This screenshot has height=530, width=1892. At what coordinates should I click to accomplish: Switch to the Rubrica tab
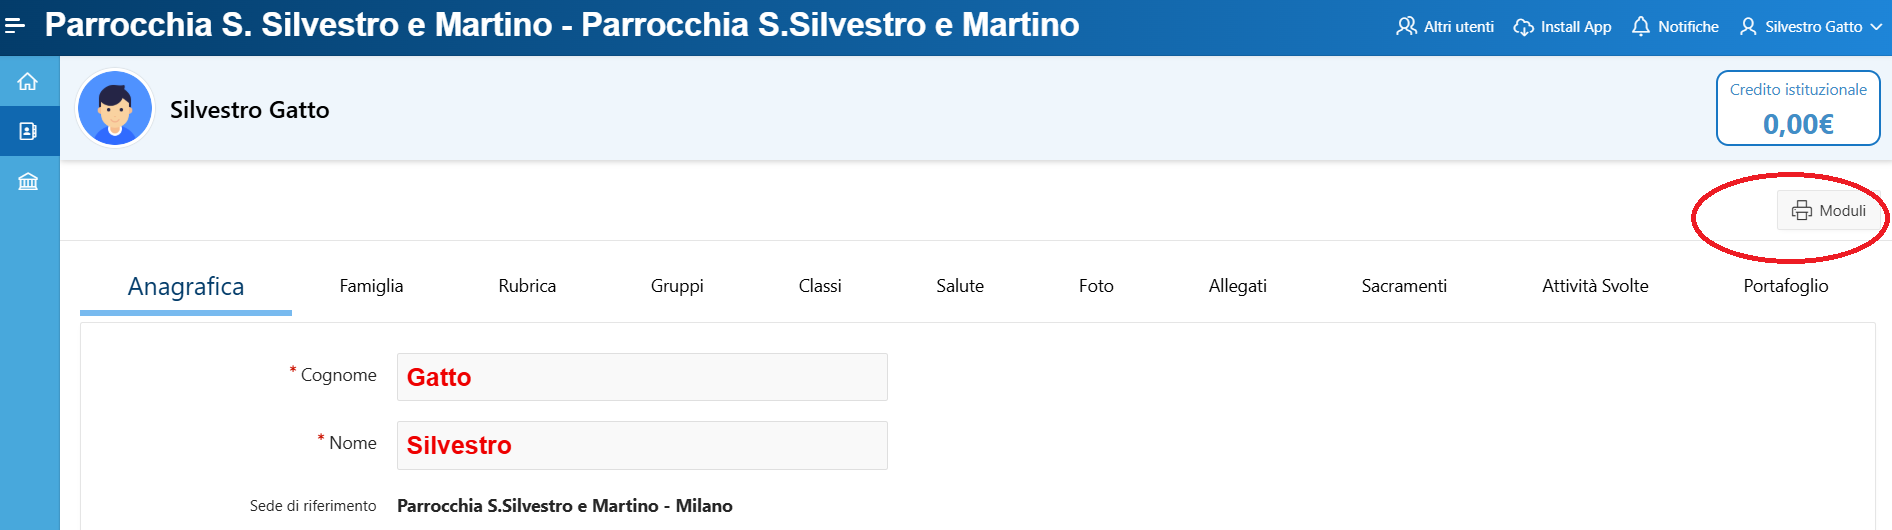527,286
